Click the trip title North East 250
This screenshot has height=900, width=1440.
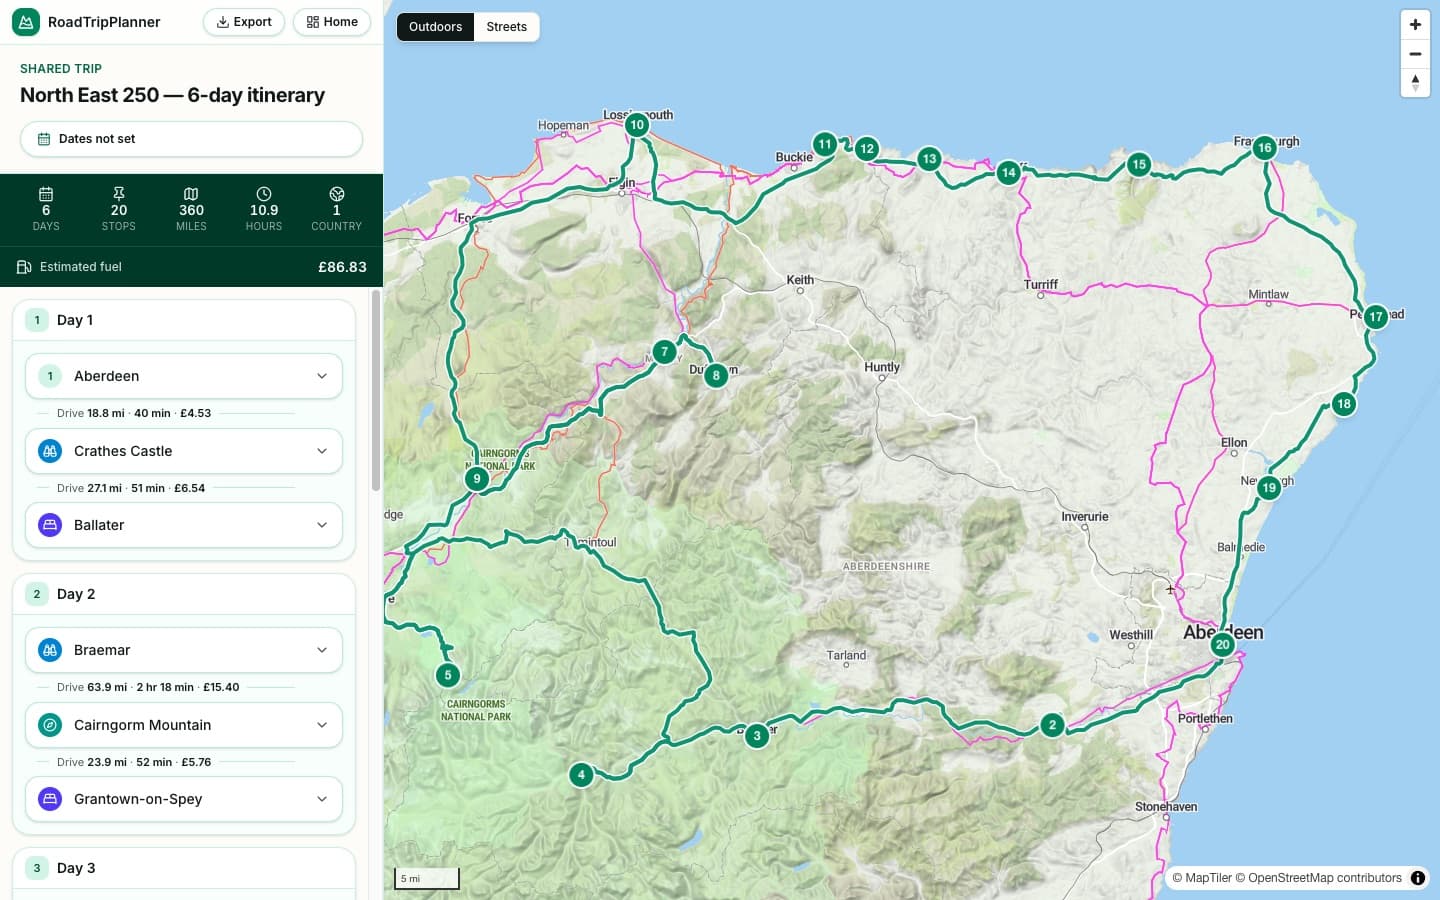click(172, 95)
